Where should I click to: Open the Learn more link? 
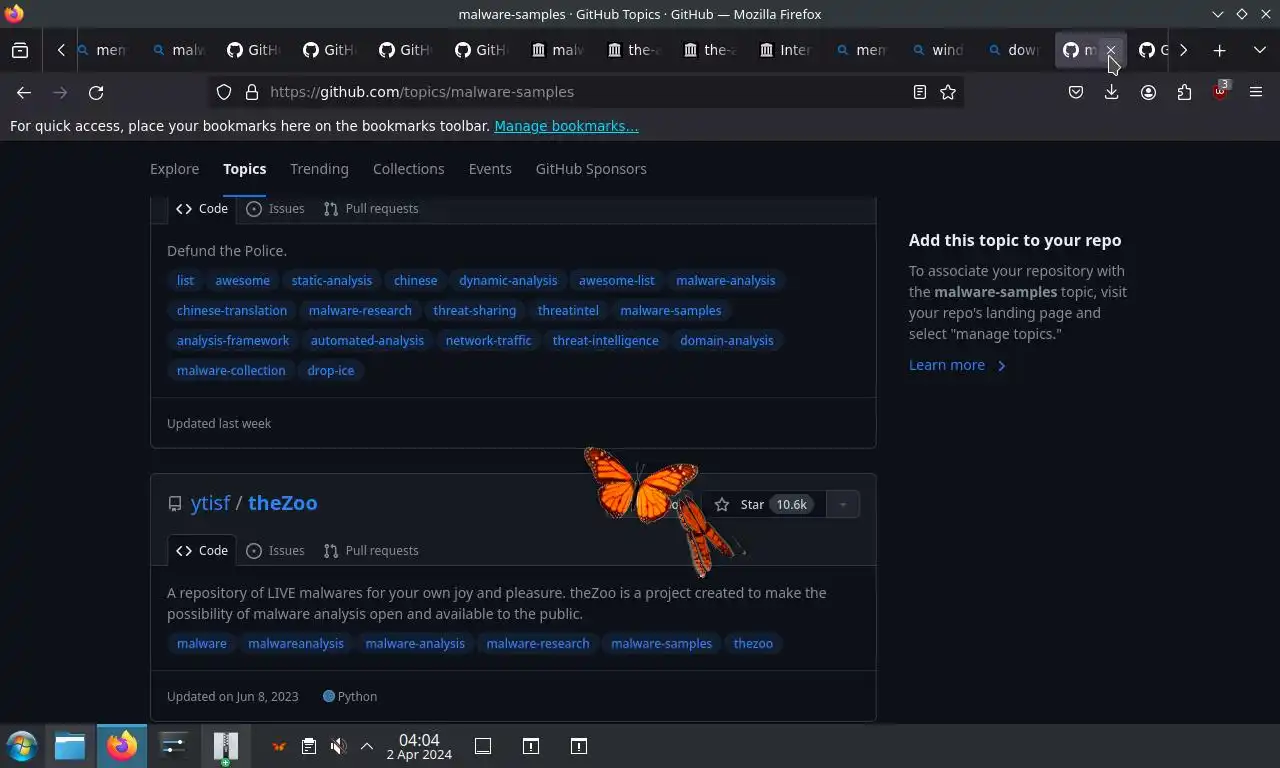(x=958, y=365)
